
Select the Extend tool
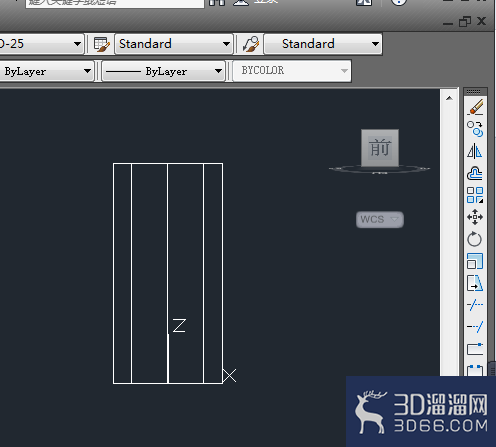click(x=475, y=327)
